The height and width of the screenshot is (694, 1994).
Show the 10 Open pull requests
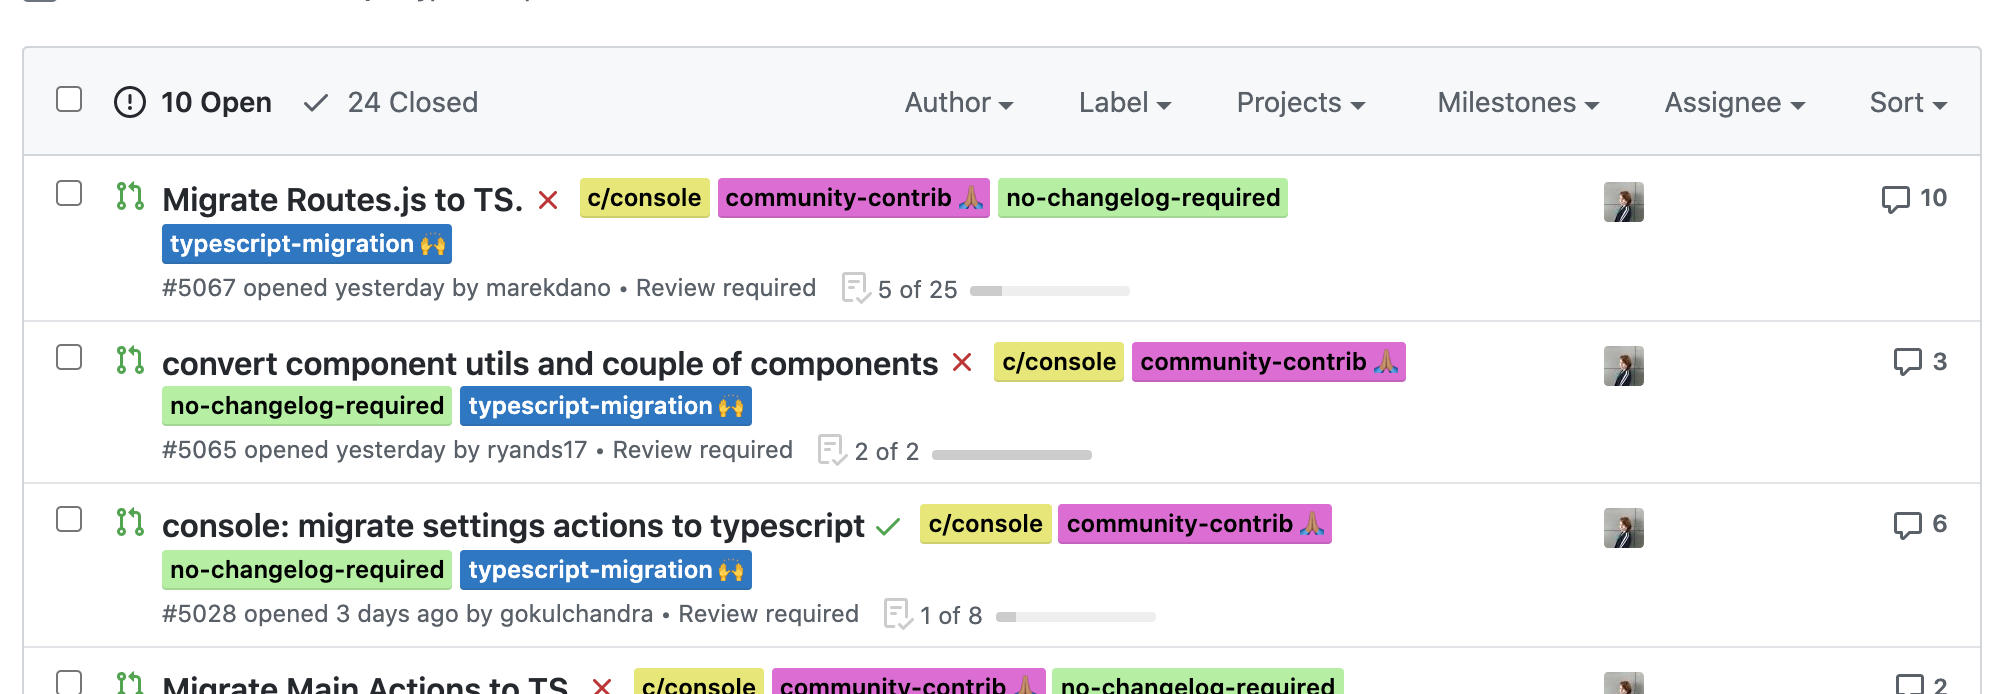194,103
